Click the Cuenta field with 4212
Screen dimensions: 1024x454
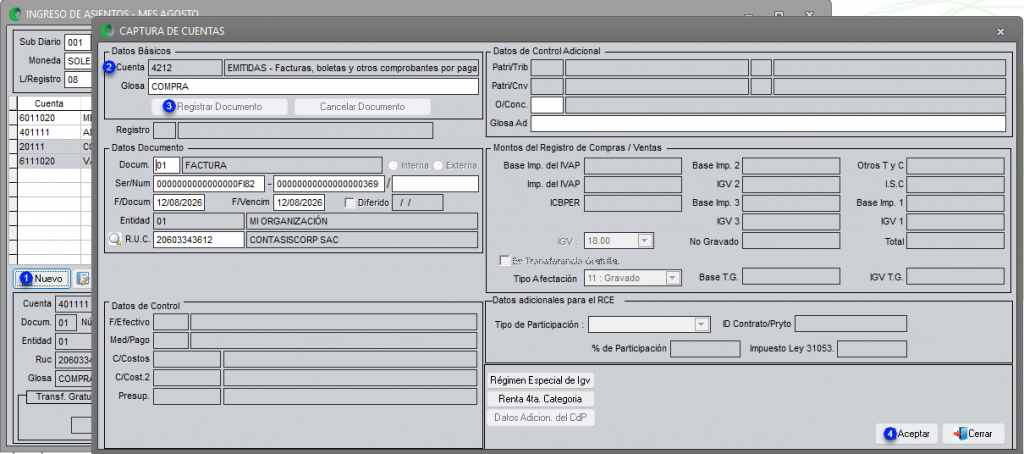[x=185, y=67]
